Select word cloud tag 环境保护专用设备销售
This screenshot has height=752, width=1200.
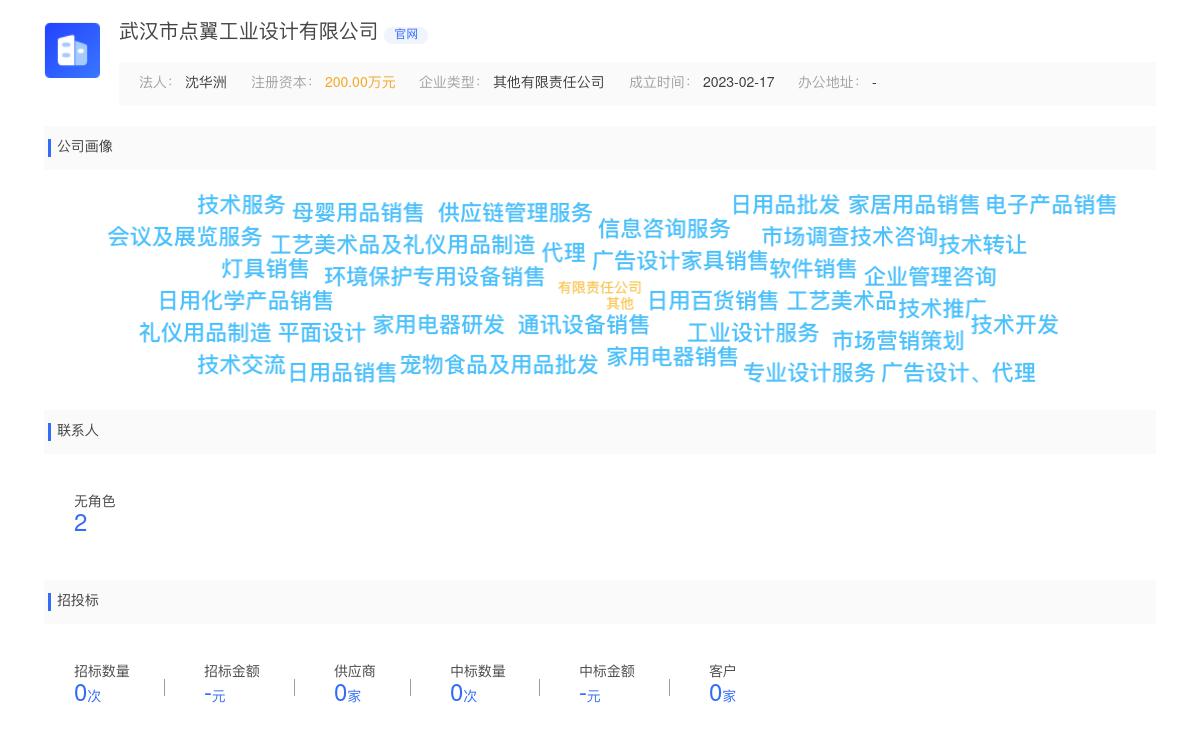(x=434, y=277)
